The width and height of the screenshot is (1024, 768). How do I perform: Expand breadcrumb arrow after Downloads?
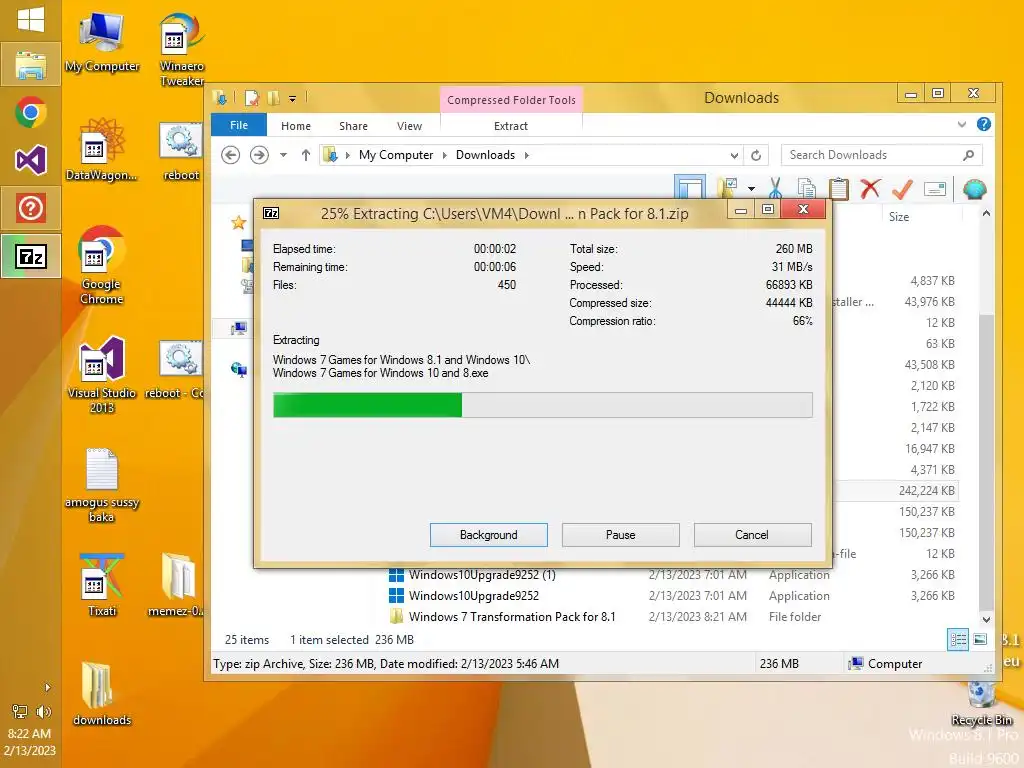click(x=526, y=155)
